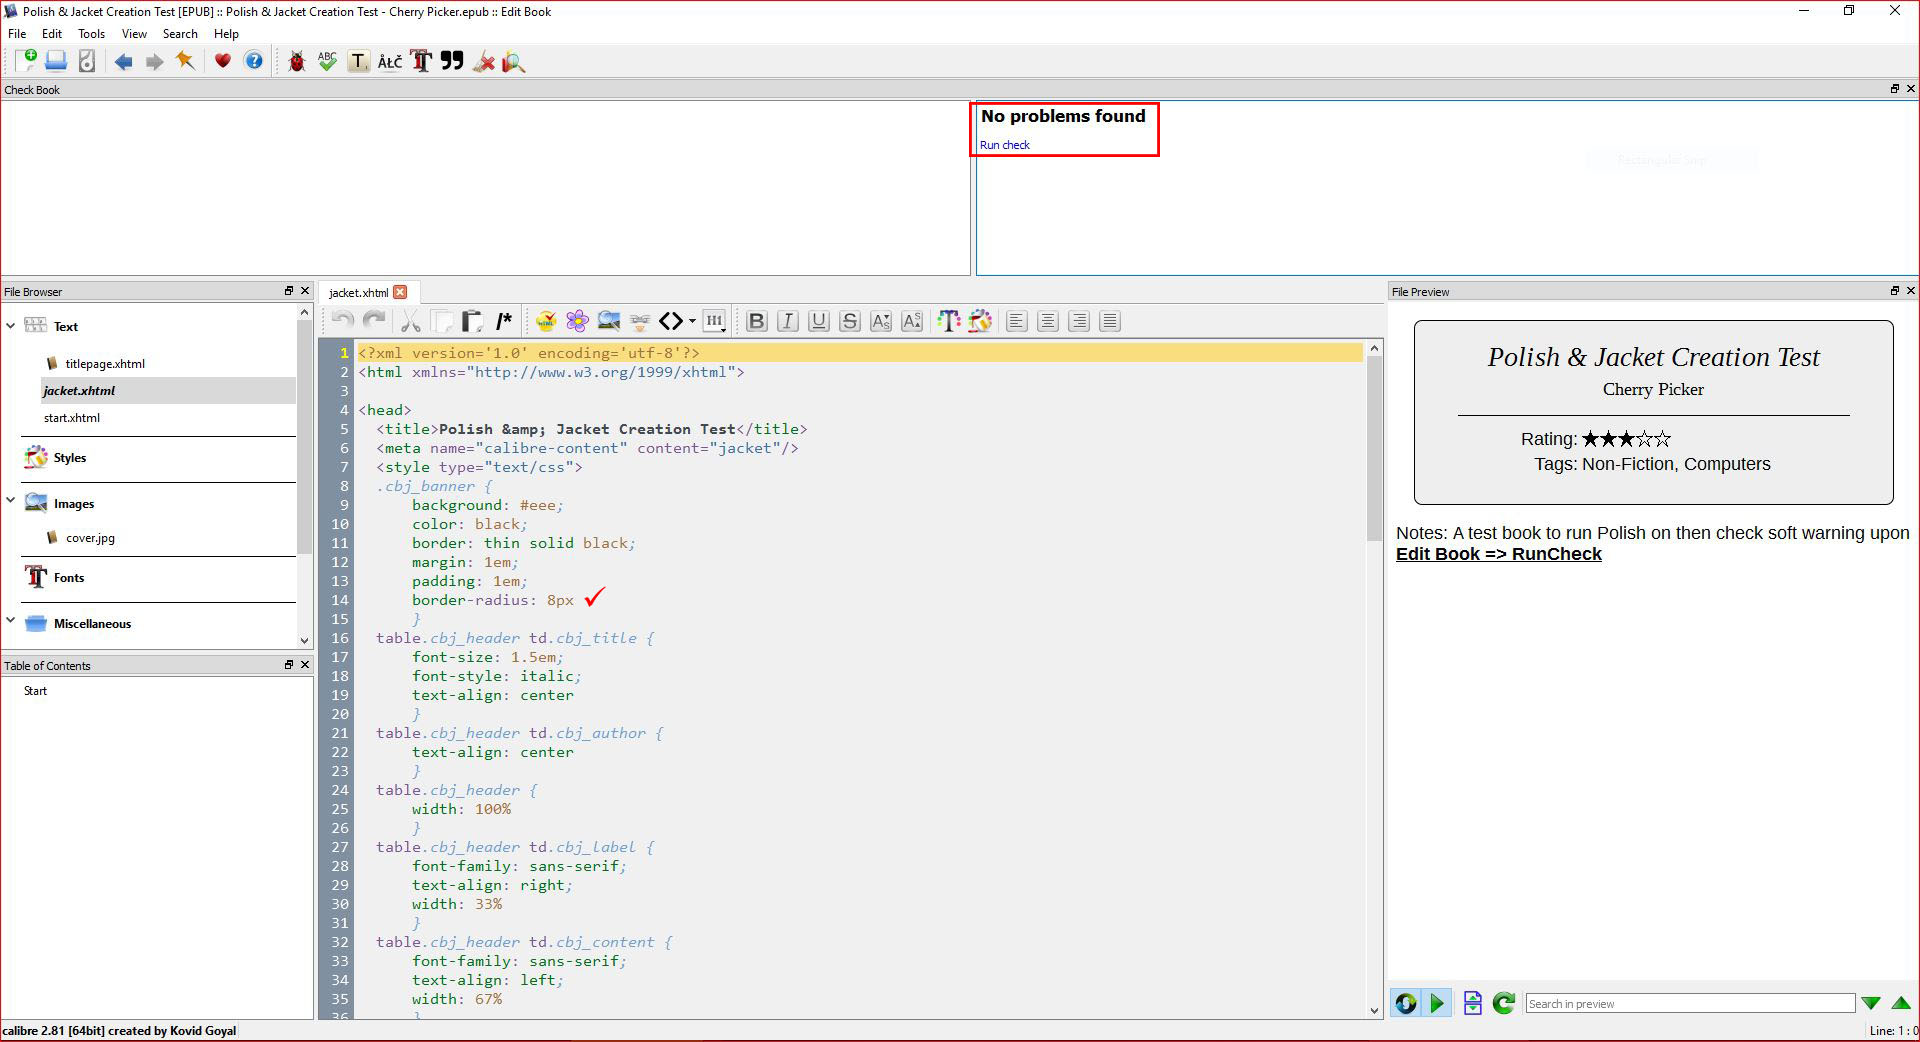The image size is (1920, 1042).
Task: Open the Tools menu
Action: click(91, 34)
